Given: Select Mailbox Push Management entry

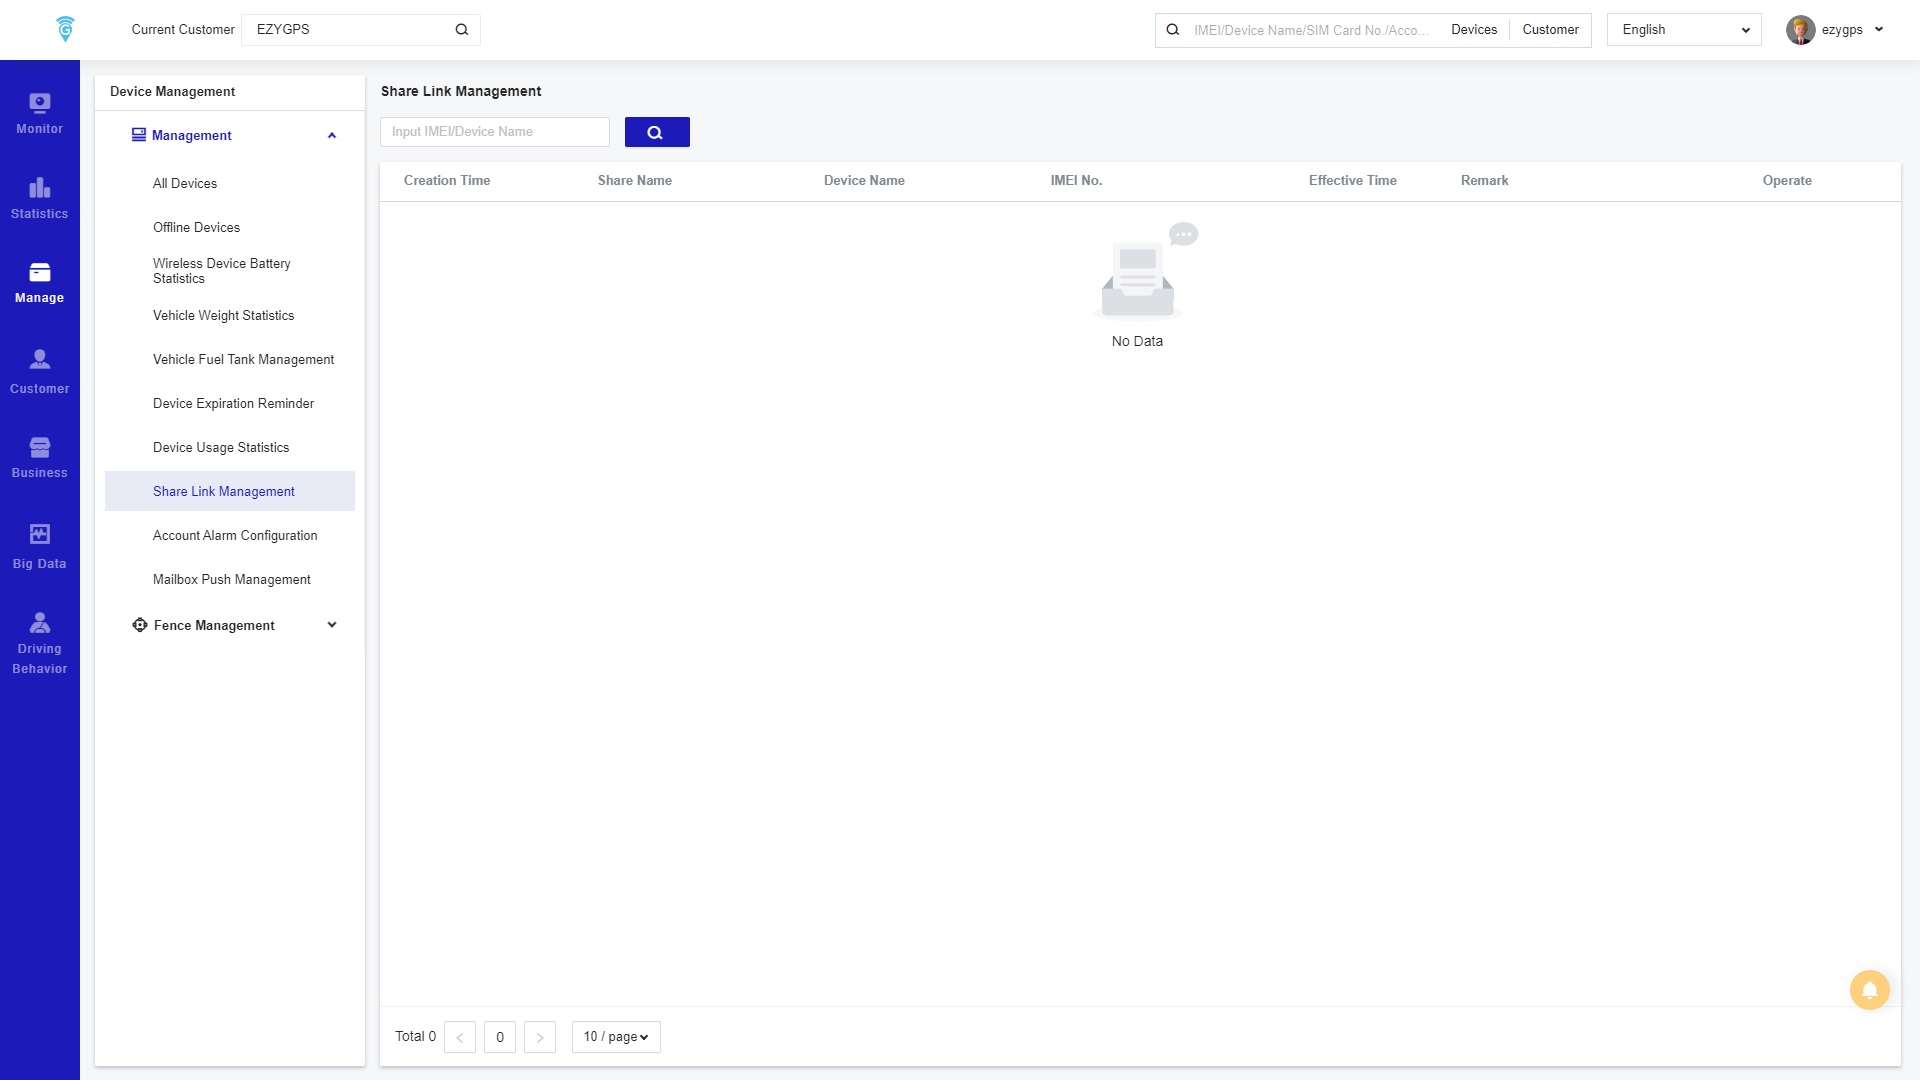Looking at the screenshot, I should click(231, 580).
